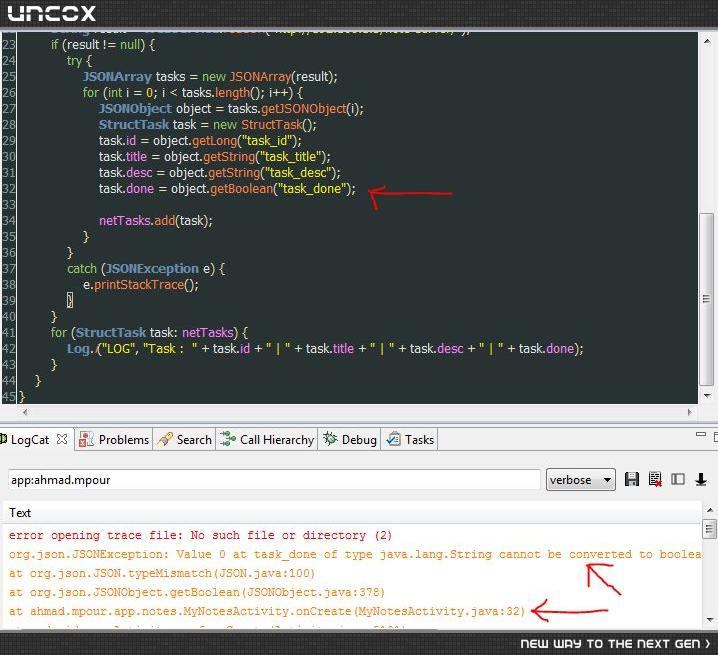Select the org.json.JSONException log line
The width and height of the screenshot is (718, 655).
pos(355,555)
